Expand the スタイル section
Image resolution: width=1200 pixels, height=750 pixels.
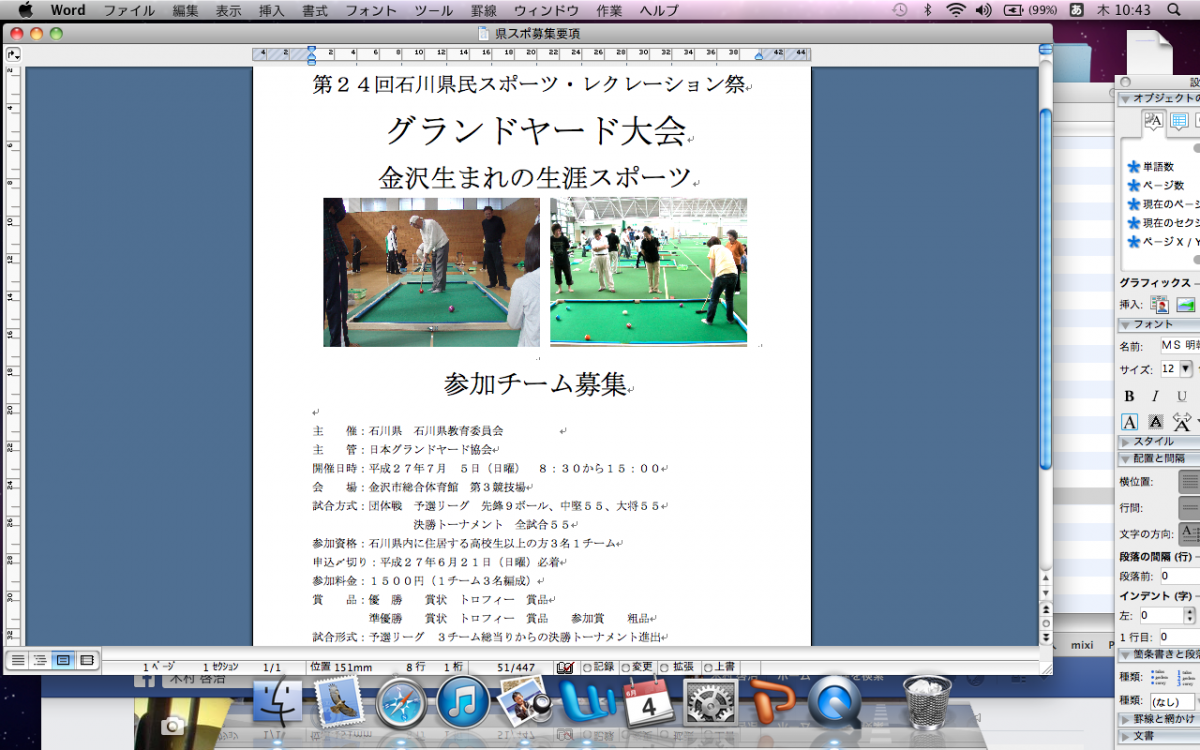pos(1126,441)
